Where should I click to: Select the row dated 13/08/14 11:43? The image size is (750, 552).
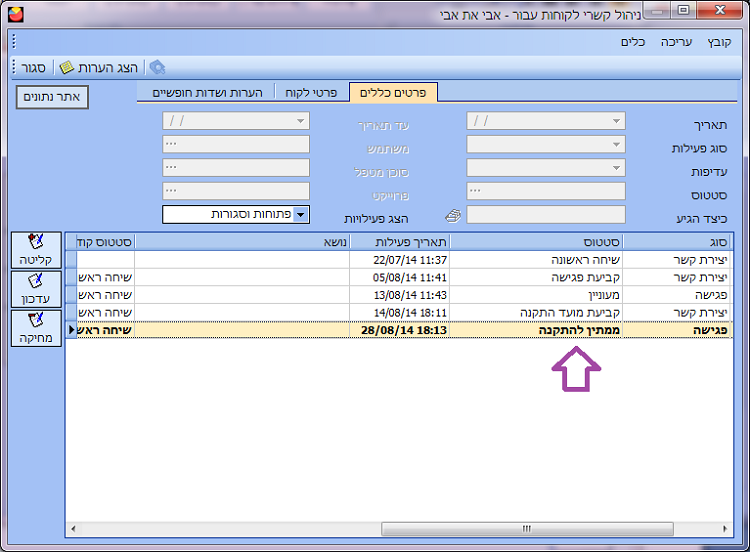pyautogui.click(x=399, y=295)
